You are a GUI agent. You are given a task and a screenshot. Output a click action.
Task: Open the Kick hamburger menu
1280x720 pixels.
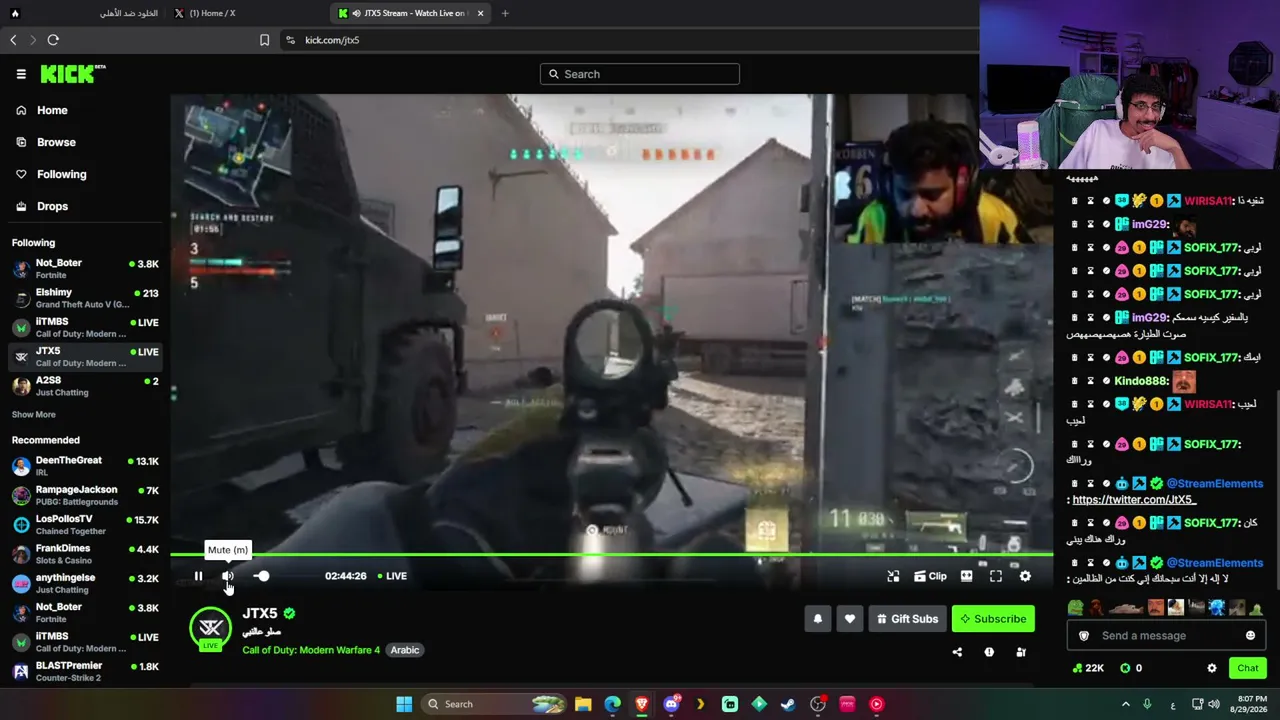point(21,74)
